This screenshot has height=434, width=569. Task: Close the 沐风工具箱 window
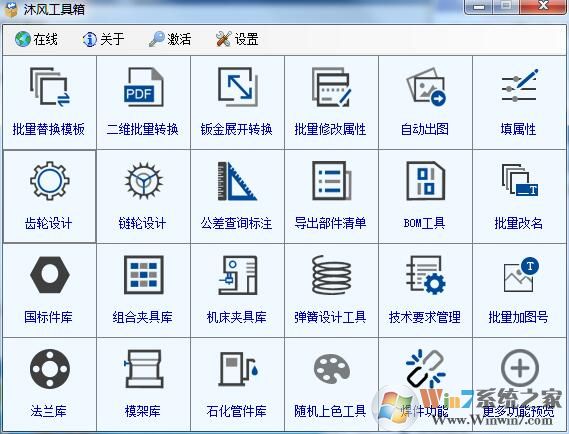click(543, 6)
